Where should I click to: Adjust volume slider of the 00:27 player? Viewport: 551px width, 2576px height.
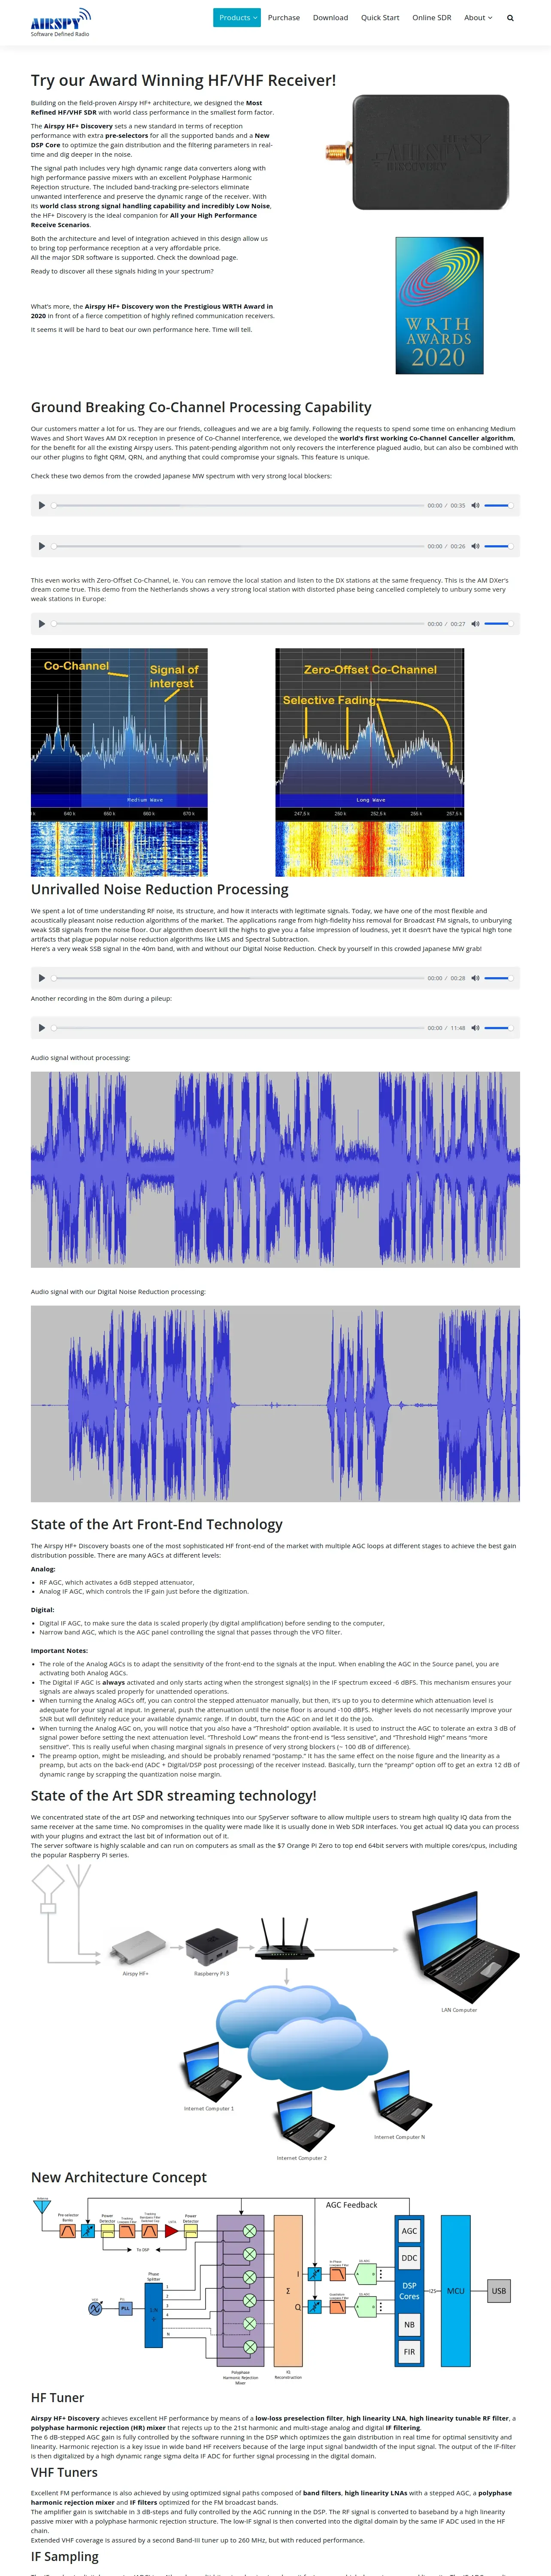click(499, 624)
